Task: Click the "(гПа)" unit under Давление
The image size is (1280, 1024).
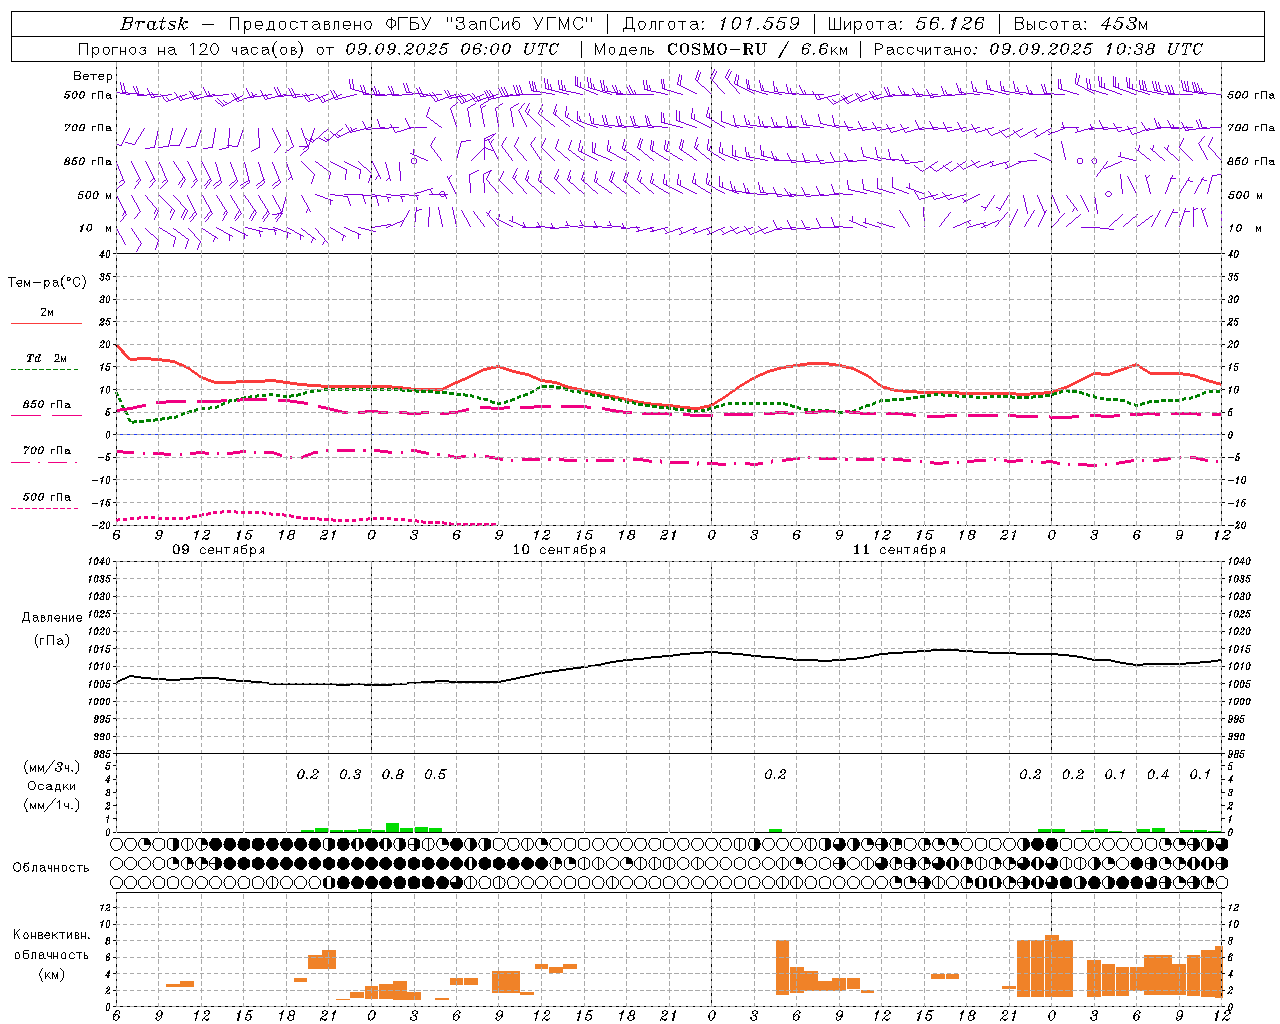Action: pyautogui.click(x=52, y=641)
